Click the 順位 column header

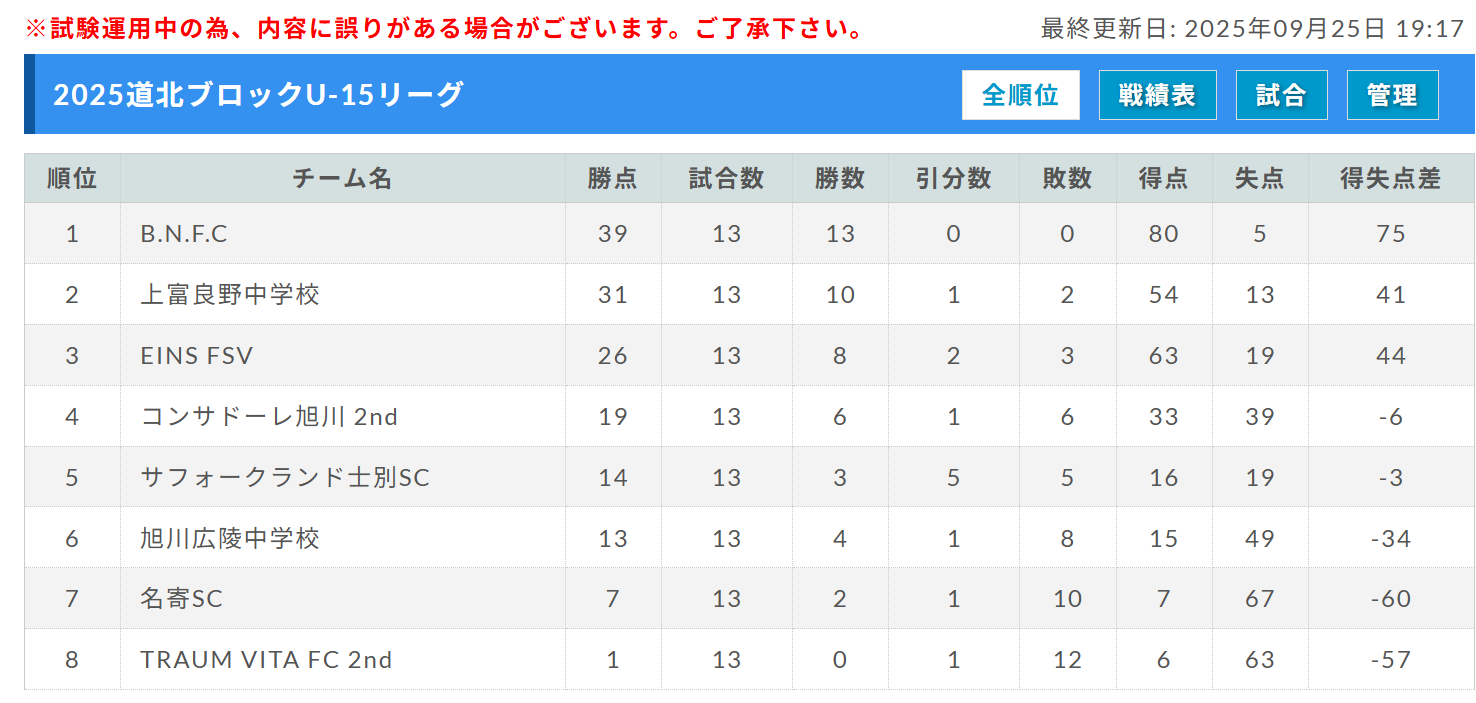coord(72,178)
